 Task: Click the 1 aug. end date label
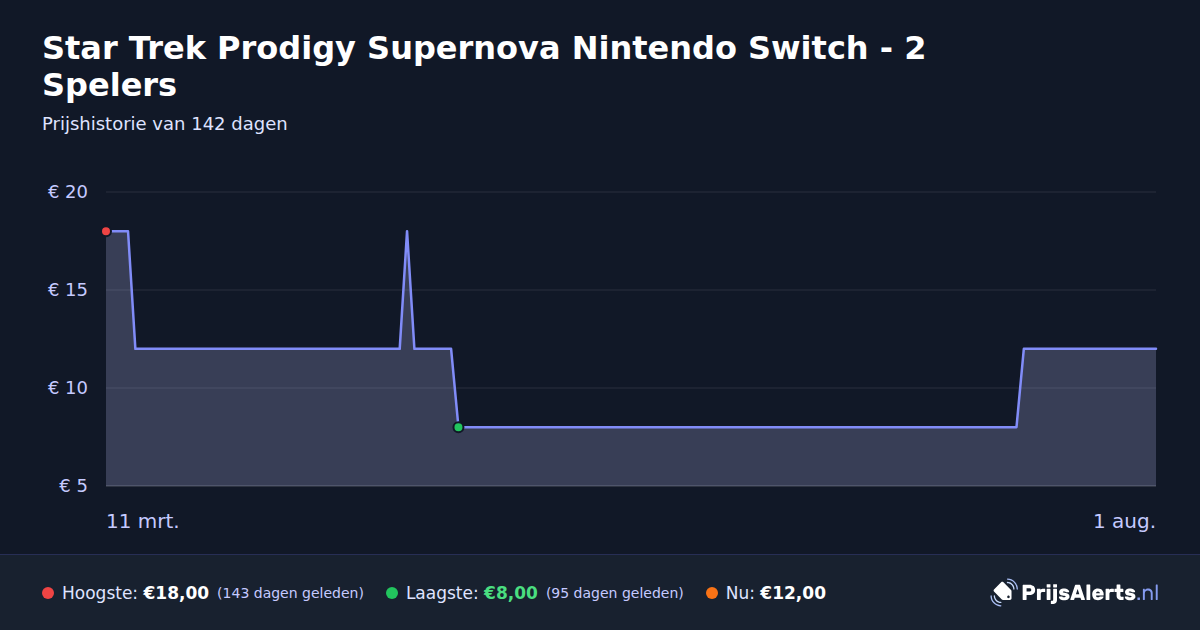tap(1124, 521)
